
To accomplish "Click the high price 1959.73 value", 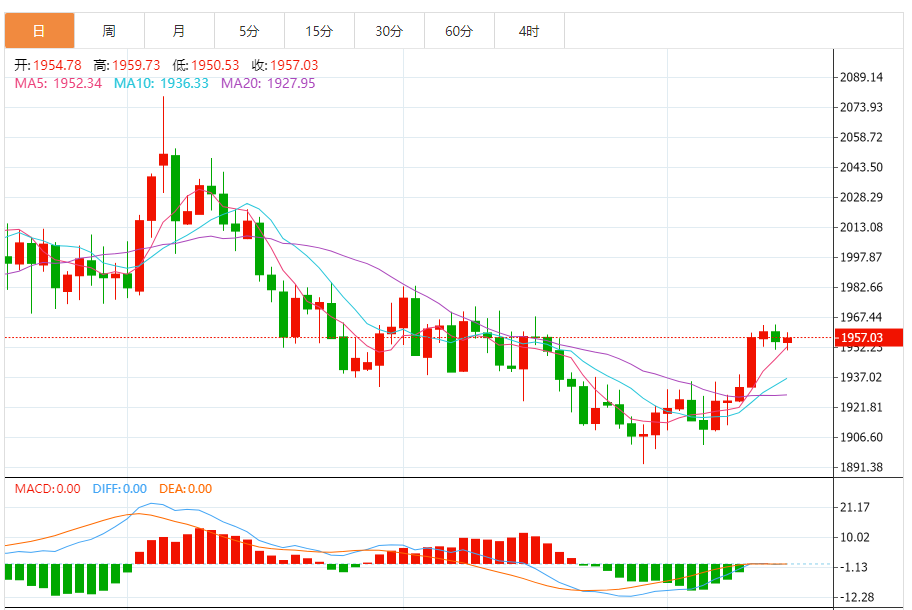I will [136, 65].
